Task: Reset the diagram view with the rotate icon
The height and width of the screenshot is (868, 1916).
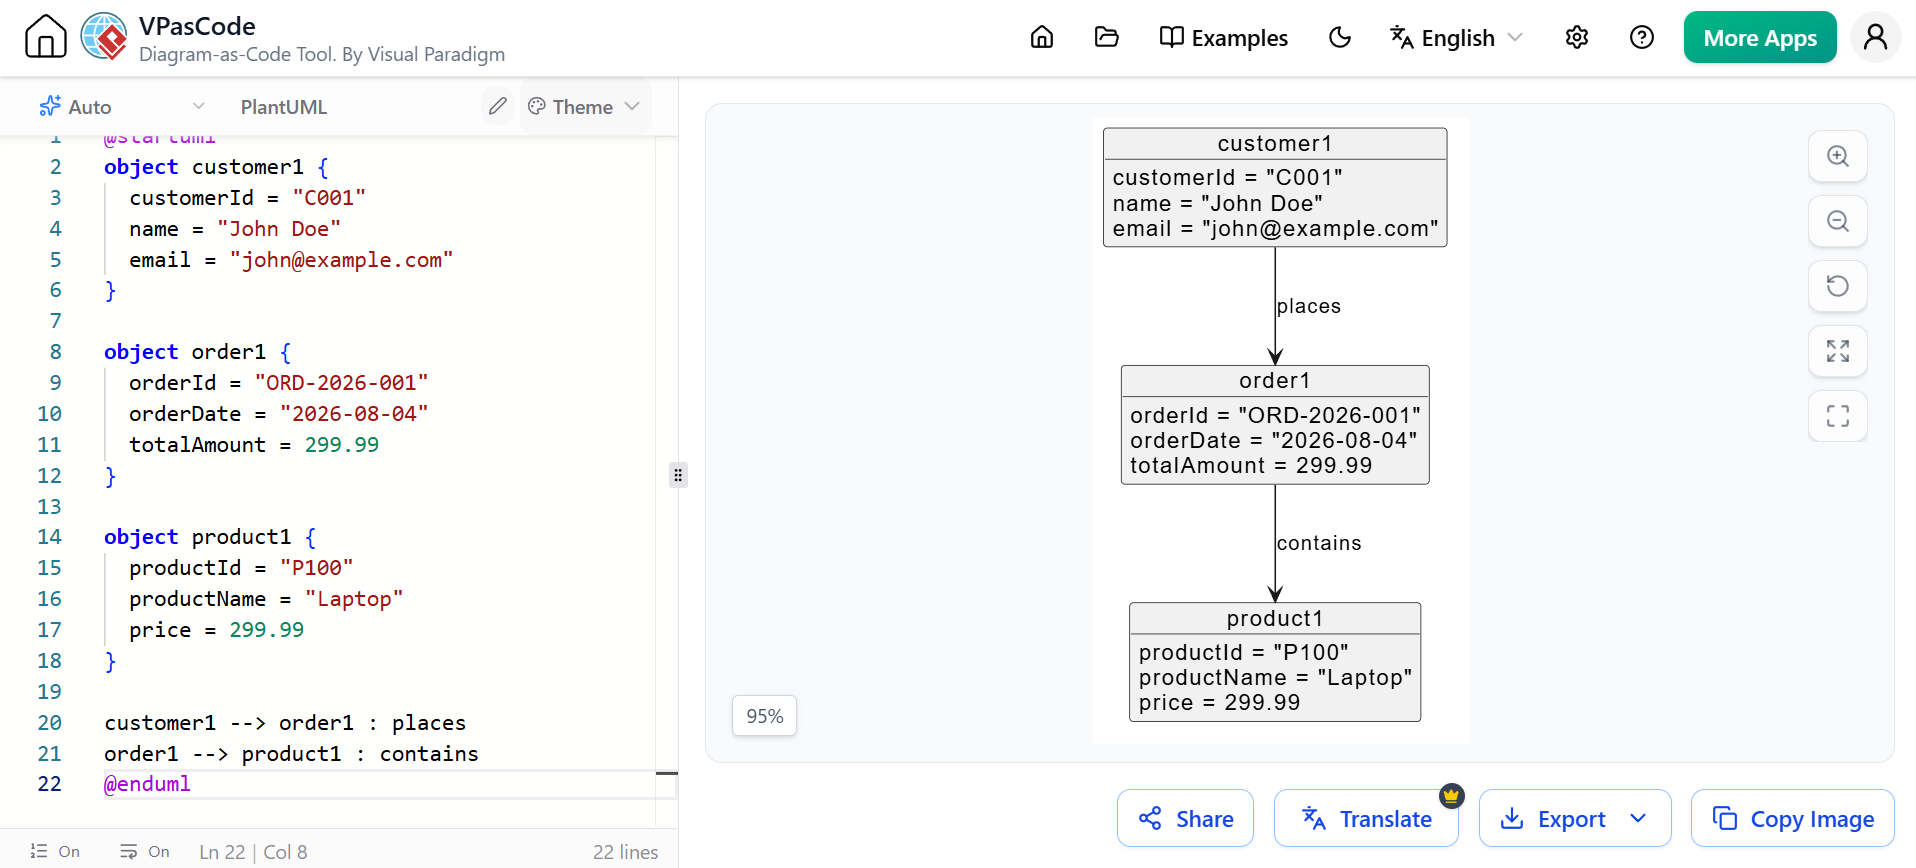Action: click(x=1837, y=286)
